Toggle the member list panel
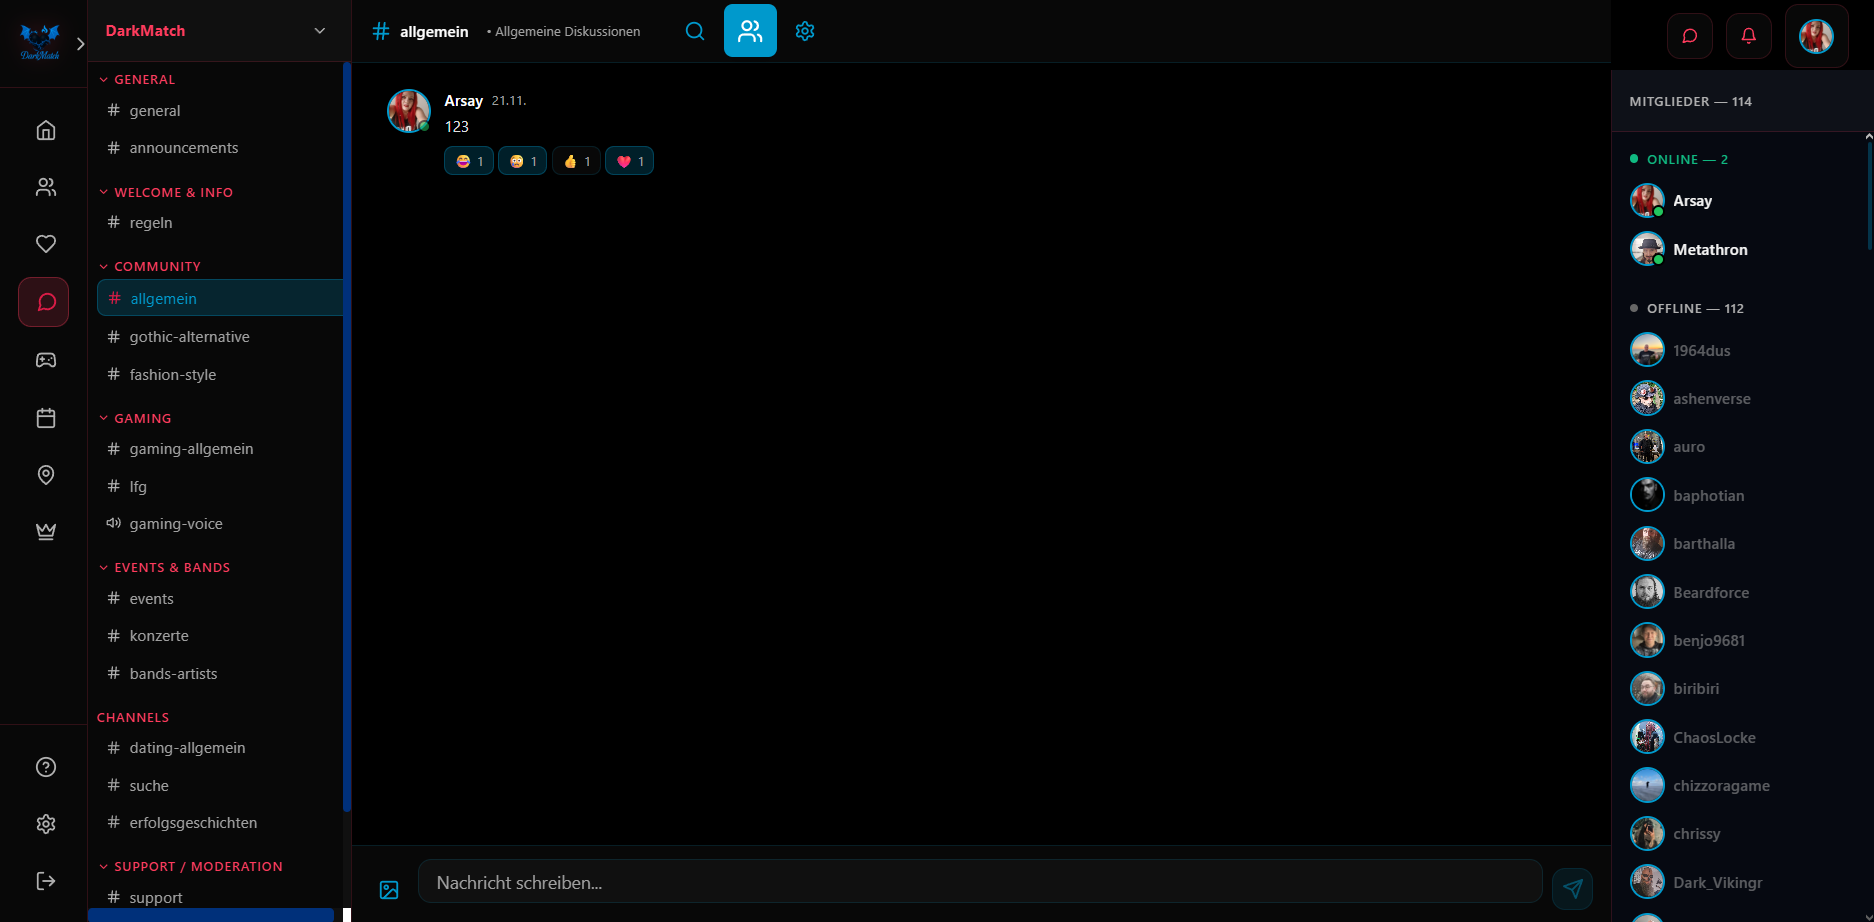This screenshot has width=1874, height=922. [750, 31]
